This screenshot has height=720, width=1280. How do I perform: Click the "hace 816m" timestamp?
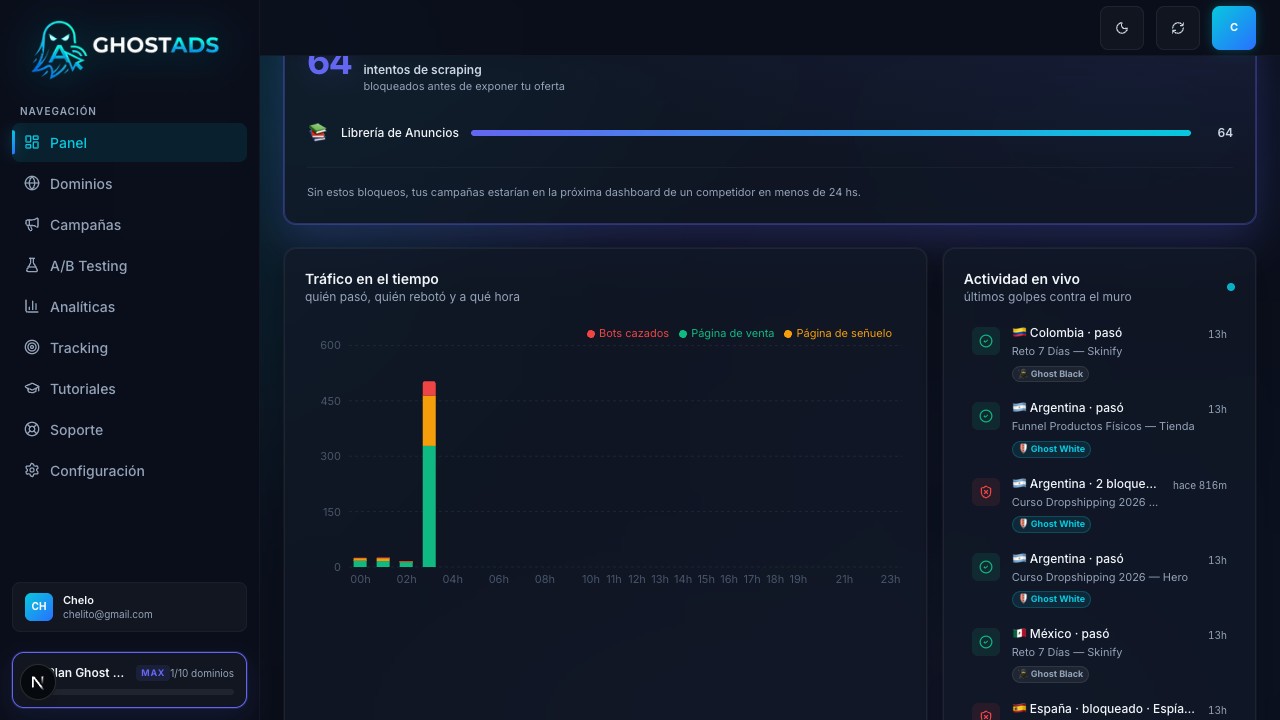[x=1200, y=485]
